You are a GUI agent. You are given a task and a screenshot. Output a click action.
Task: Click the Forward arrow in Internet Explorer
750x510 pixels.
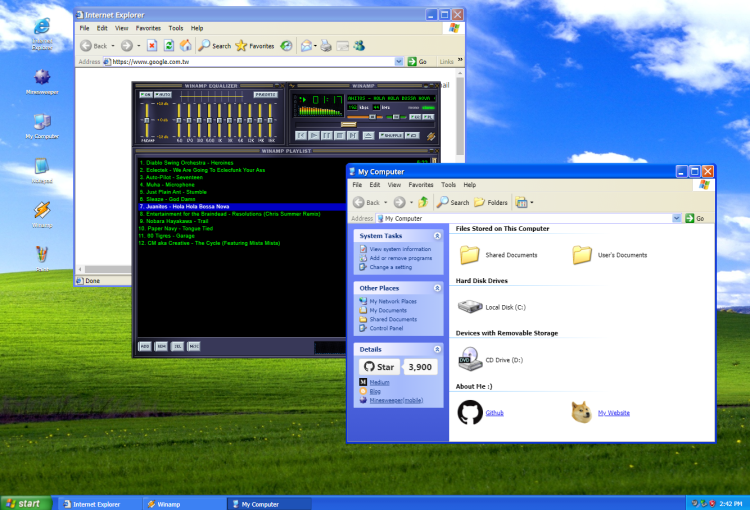pyautogui.click(x=126, y=45)
